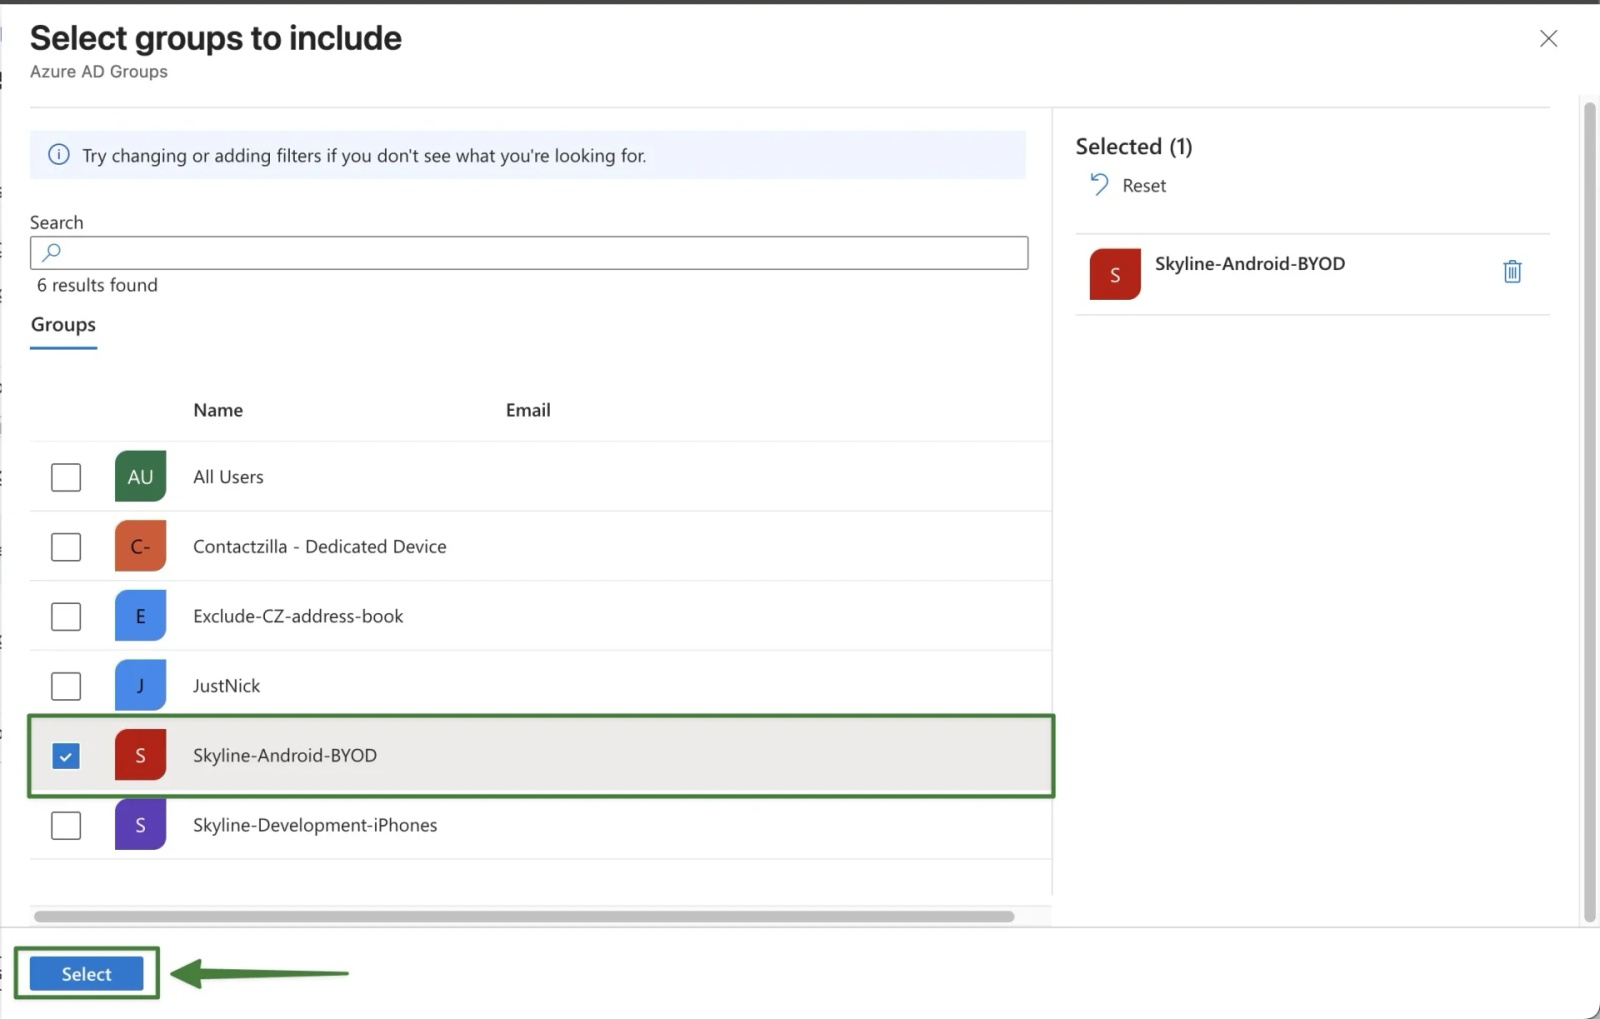Click the blue J avatar for JustNick
Image resolution: width=1600 pixels, height=1019 pixels.
click(x=140, y=685)
